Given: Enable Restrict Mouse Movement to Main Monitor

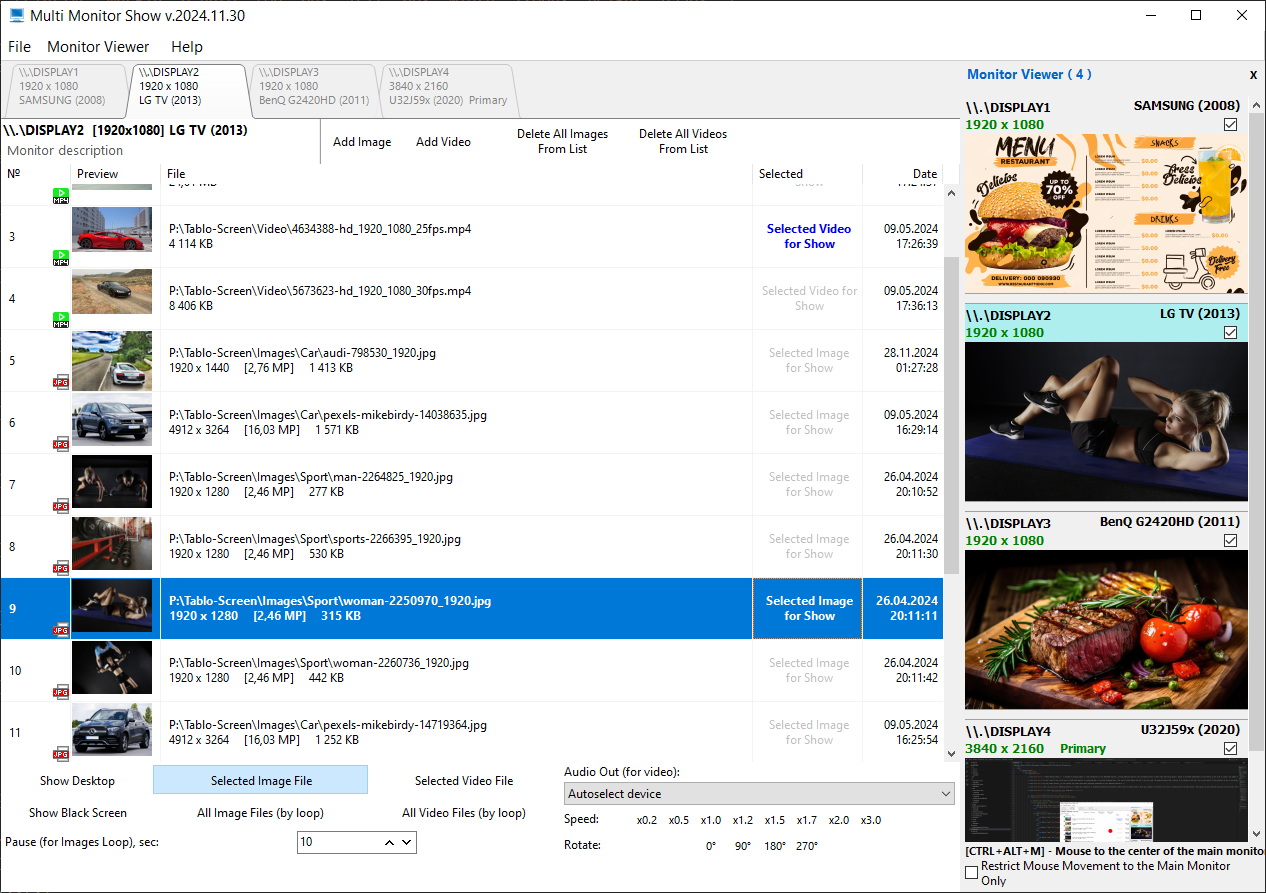Looking at the screenshot, I should pyautogui.click(x=971, y=873).
